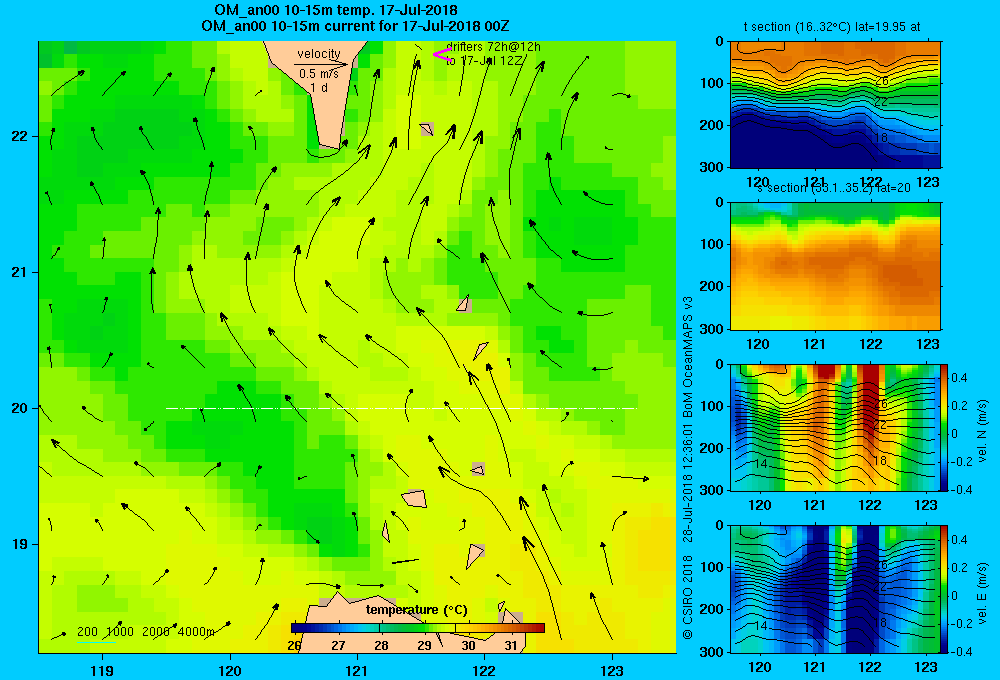1000x680 pixels.
Task: Click latitude label '20' on main map
Action: [x=19, y=408]
